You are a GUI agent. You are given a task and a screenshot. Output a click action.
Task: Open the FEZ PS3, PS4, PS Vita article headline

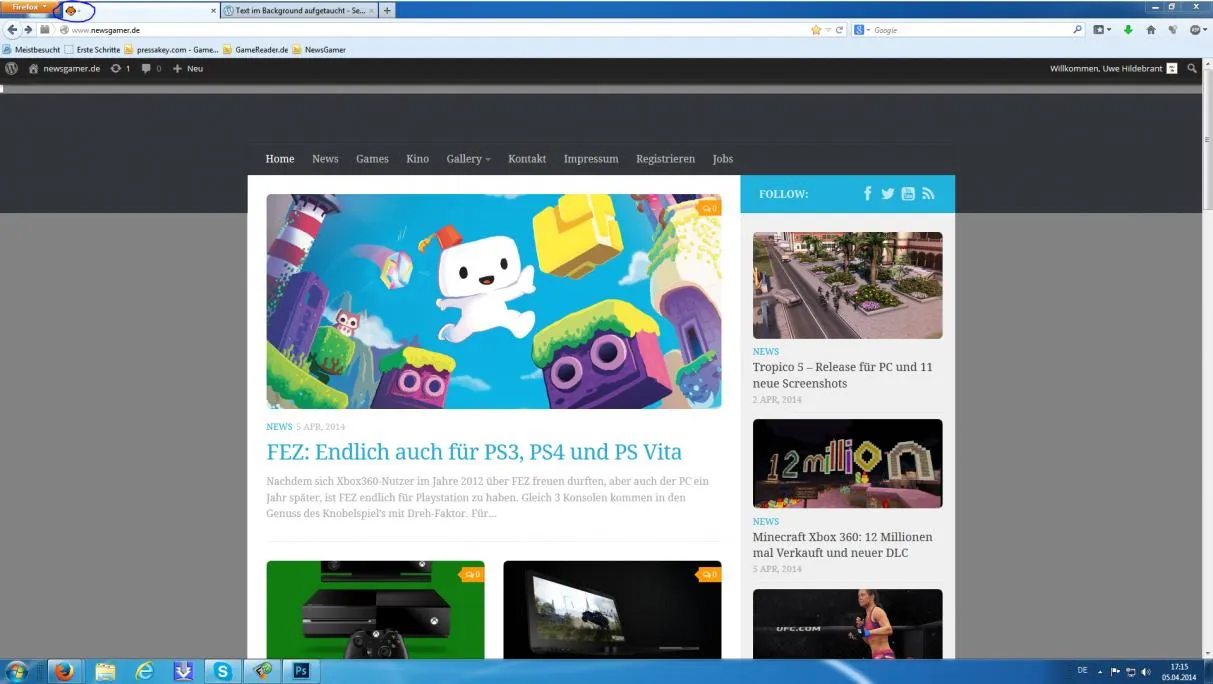(474, 451)
